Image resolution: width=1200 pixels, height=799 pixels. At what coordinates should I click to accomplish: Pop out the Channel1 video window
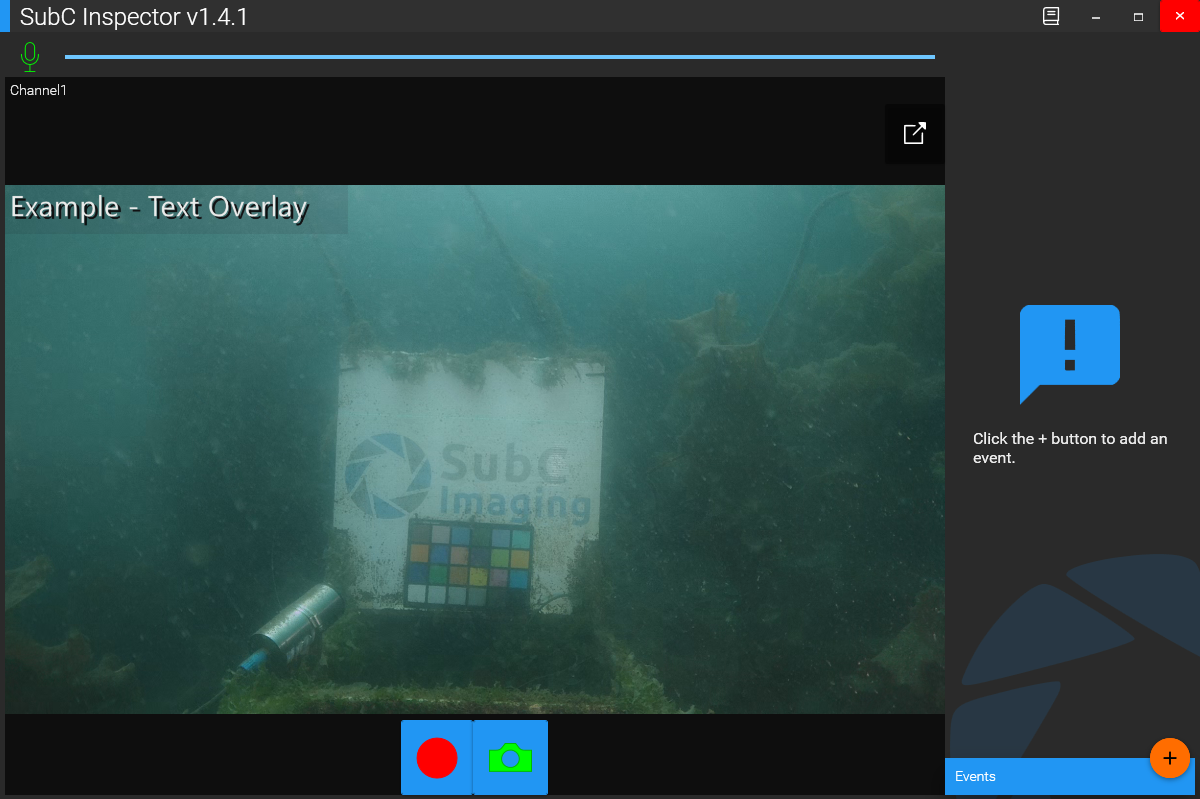tap(914, 134)
